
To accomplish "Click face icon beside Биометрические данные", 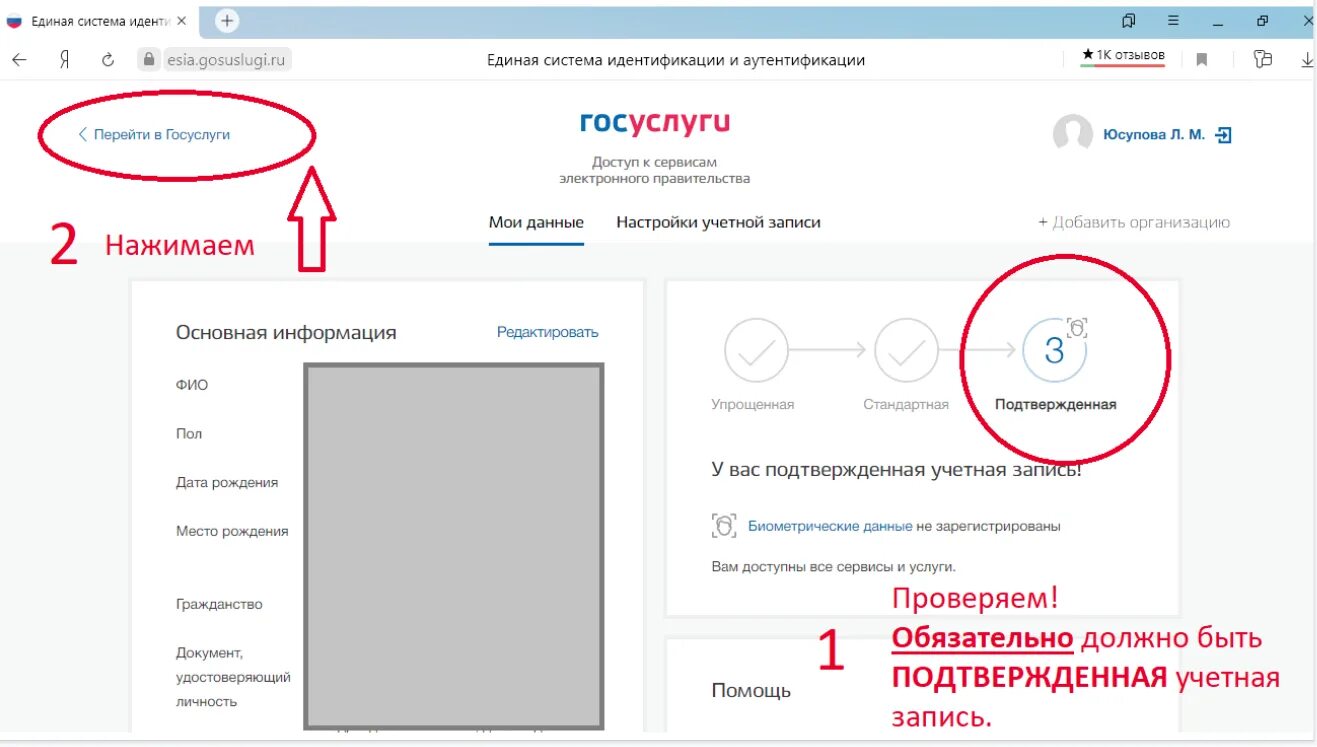I will [724, 525].
